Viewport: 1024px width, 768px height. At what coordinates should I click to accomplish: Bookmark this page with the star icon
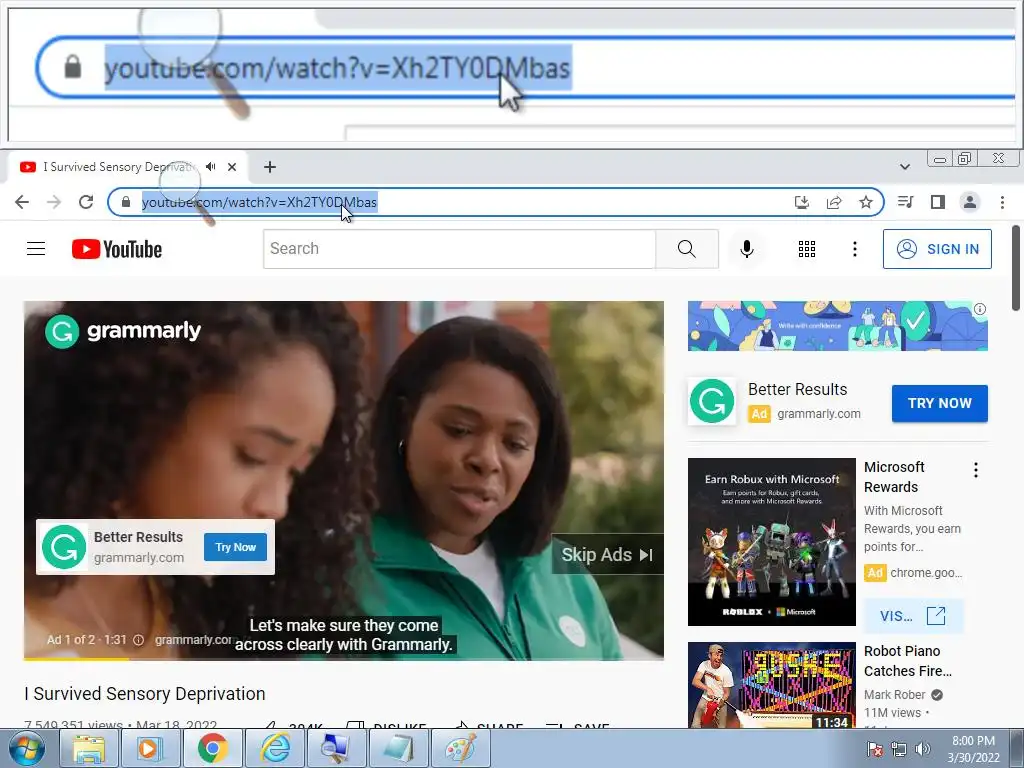866,202
